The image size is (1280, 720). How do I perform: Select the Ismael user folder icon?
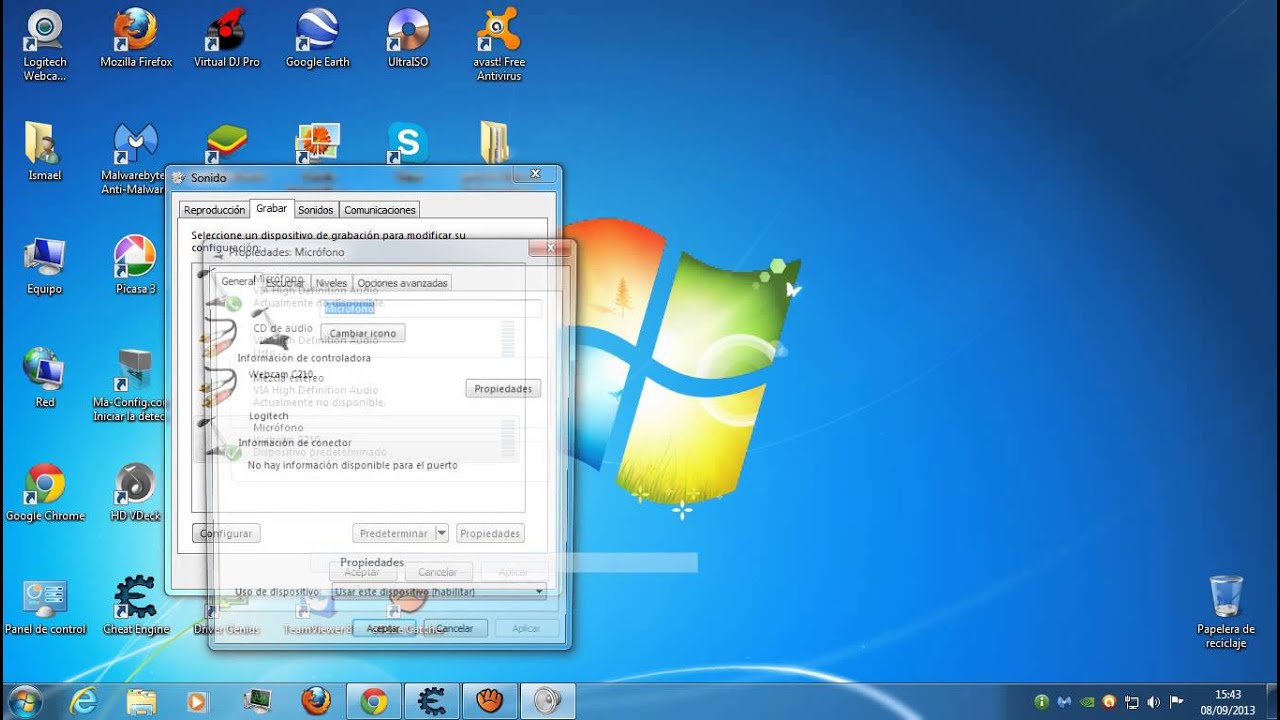coord(45,152)
